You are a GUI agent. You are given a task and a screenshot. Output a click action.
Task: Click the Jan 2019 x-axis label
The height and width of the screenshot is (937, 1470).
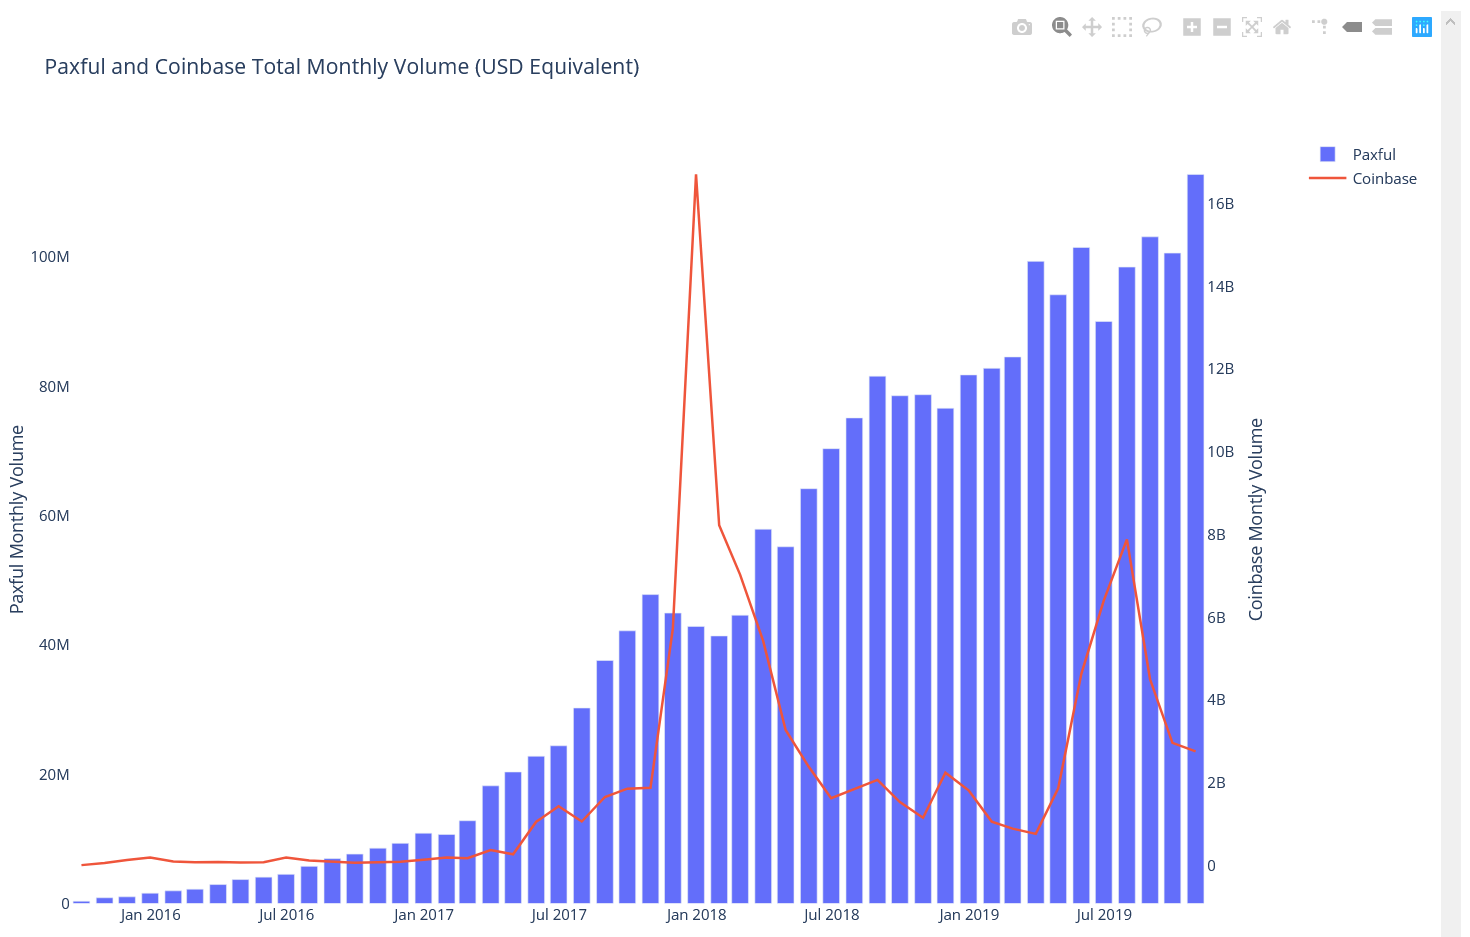pos(968,915)
